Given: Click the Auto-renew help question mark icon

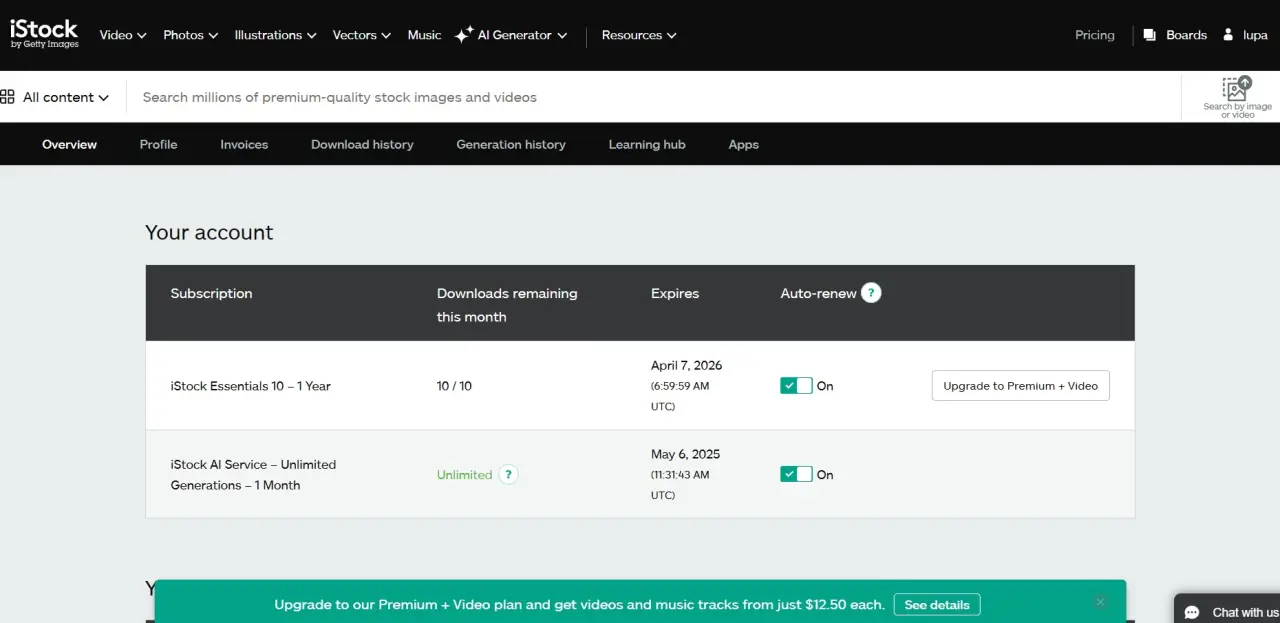Looking at the screenshot, I should click(871, 293).
